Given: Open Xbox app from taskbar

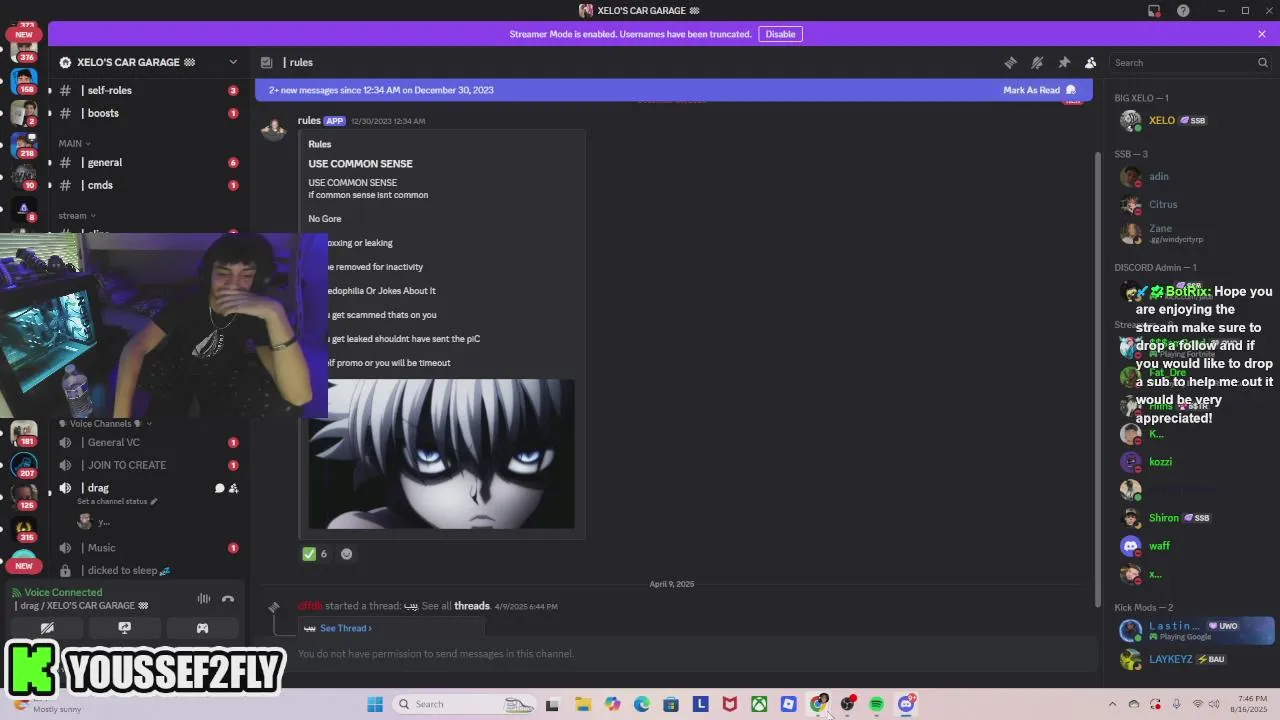Looking at the screenshot, I should [x=759, y=704].
